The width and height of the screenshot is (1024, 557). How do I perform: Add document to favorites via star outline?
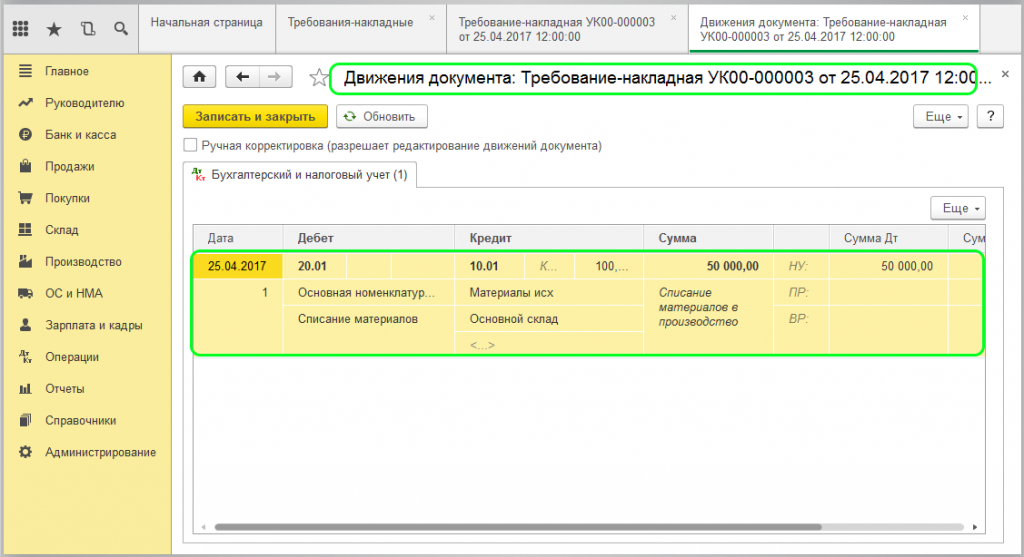[319, 78]
